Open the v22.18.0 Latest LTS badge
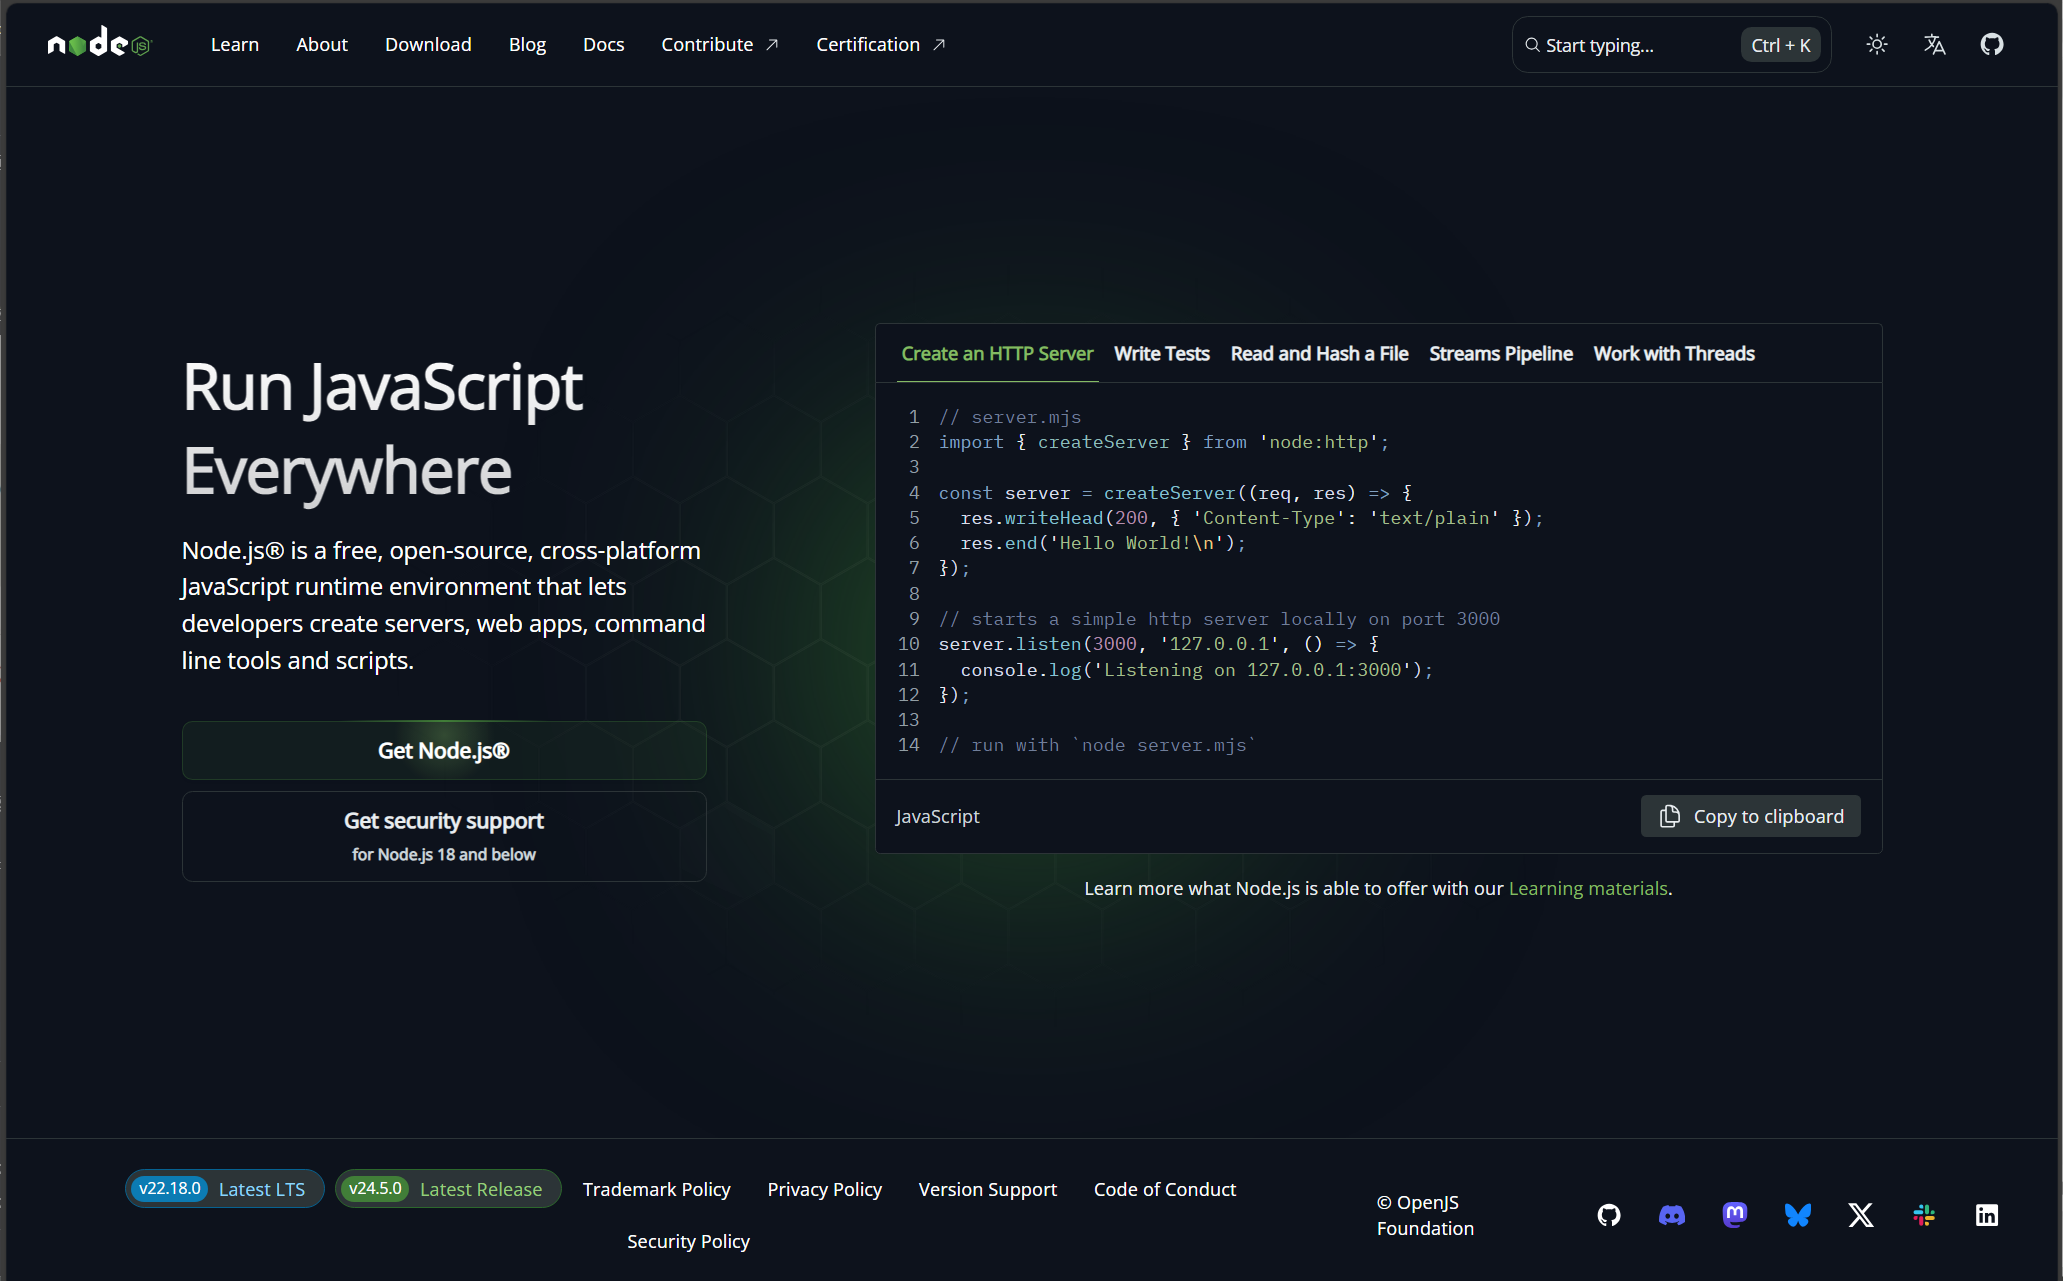Screen dimensions: 2063x1281 [x=224, y=1189]
